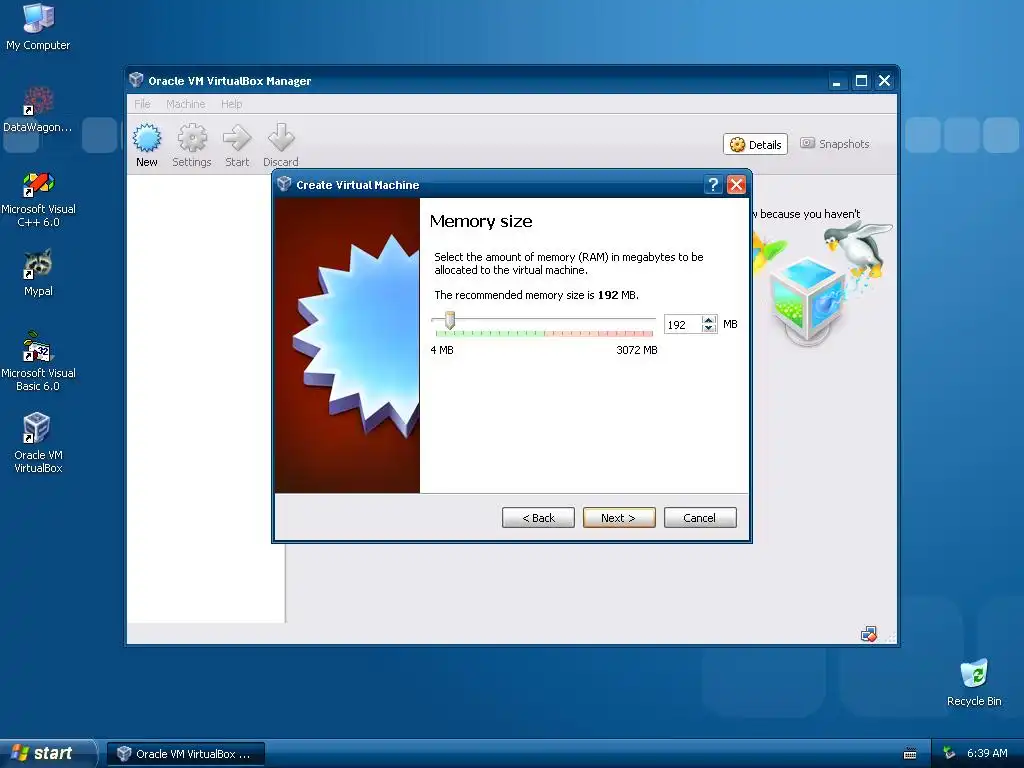Switch to the Details view
Viewport: 1024px width, 768px height.
756,144
